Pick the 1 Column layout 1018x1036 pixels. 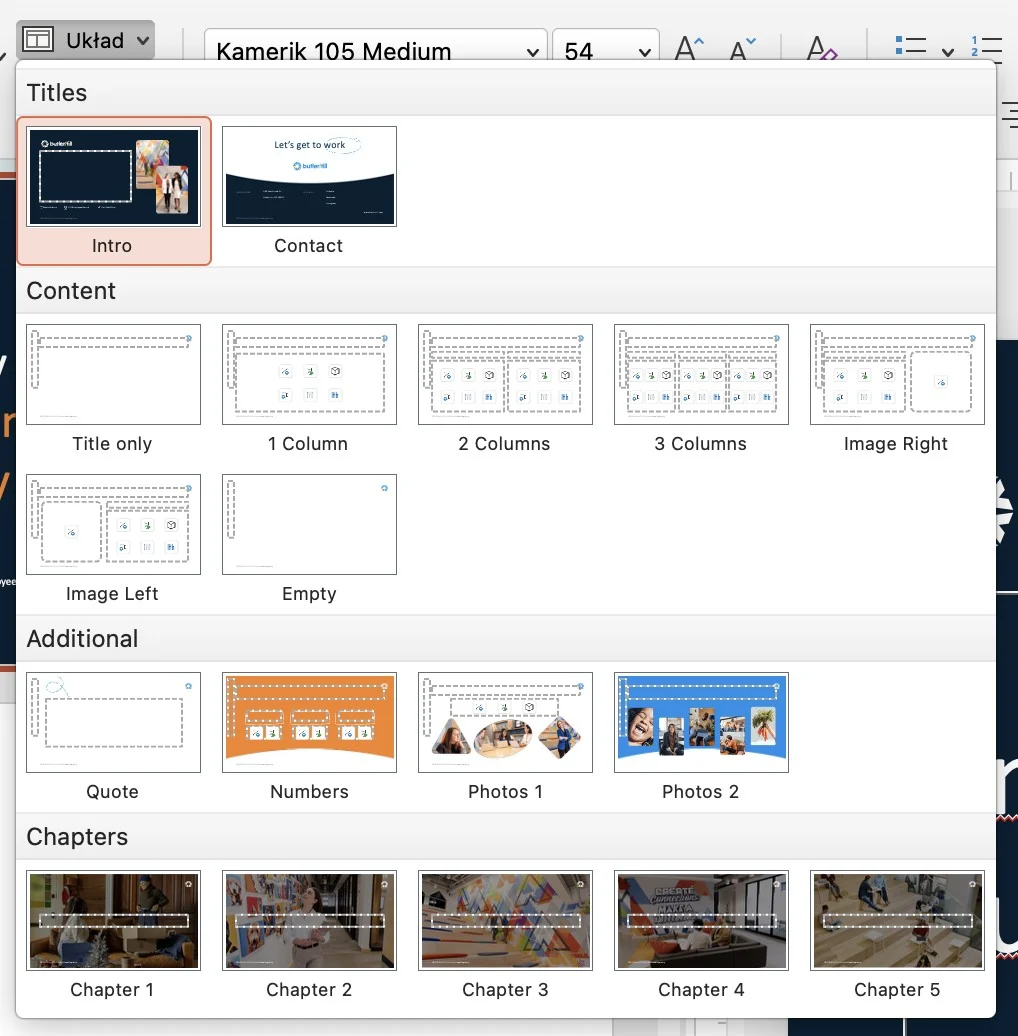point(309,375)
